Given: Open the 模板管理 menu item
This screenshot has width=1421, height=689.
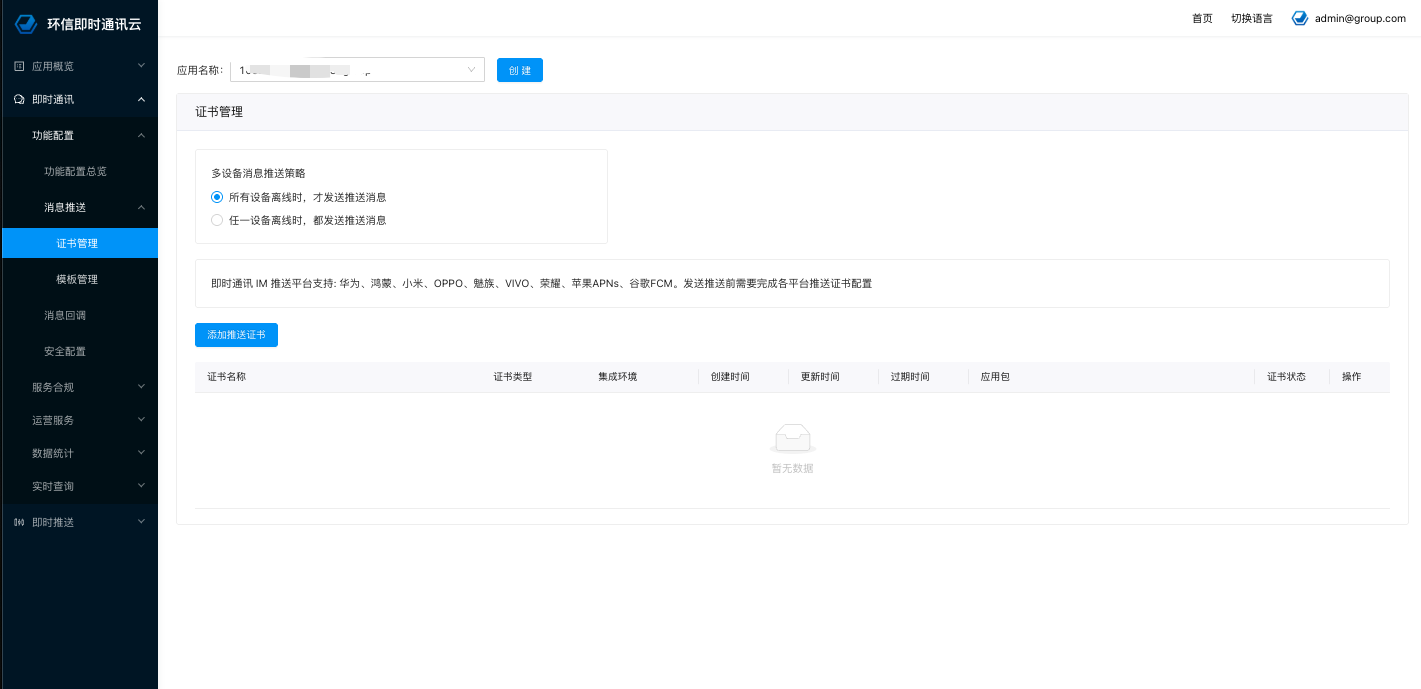Looking at the screenshot, I should click(x=77, y=279).
